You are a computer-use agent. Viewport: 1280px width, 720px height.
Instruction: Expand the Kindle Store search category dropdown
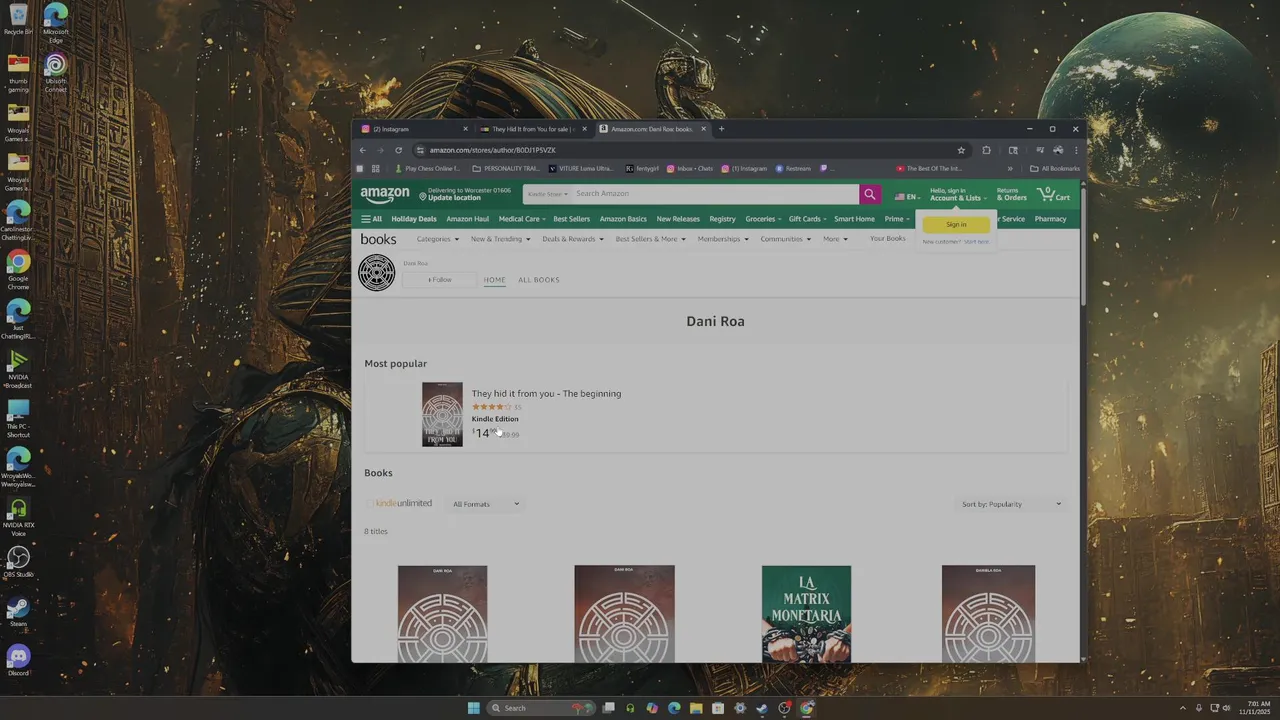tap(548, 194)
